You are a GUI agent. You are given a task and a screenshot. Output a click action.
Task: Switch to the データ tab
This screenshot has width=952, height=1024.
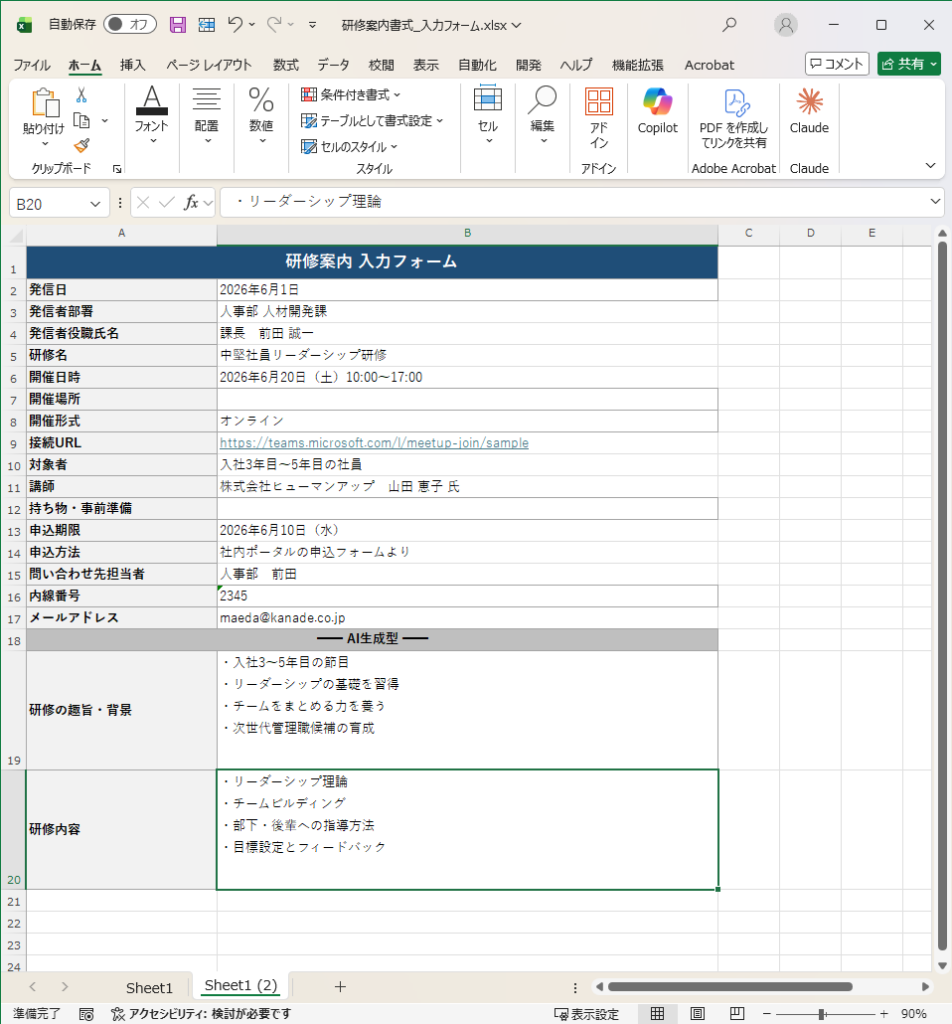333,65
